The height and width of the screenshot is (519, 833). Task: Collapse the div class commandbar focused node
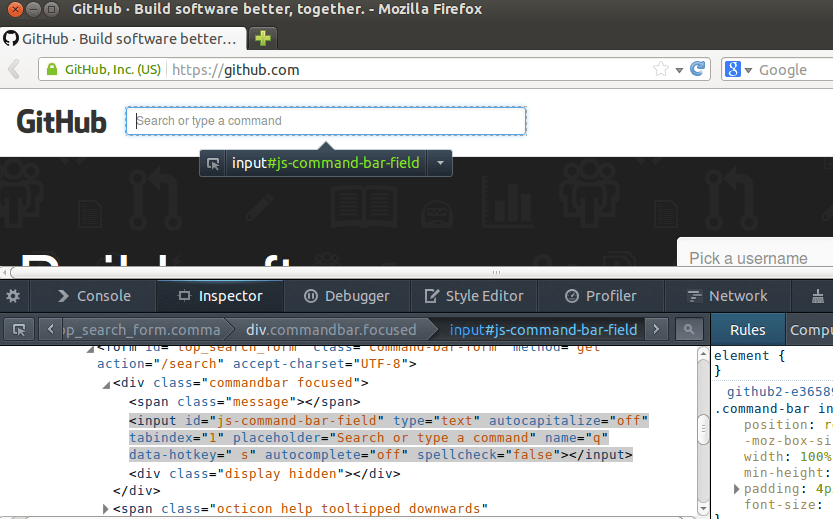click(x=106, y=385)
